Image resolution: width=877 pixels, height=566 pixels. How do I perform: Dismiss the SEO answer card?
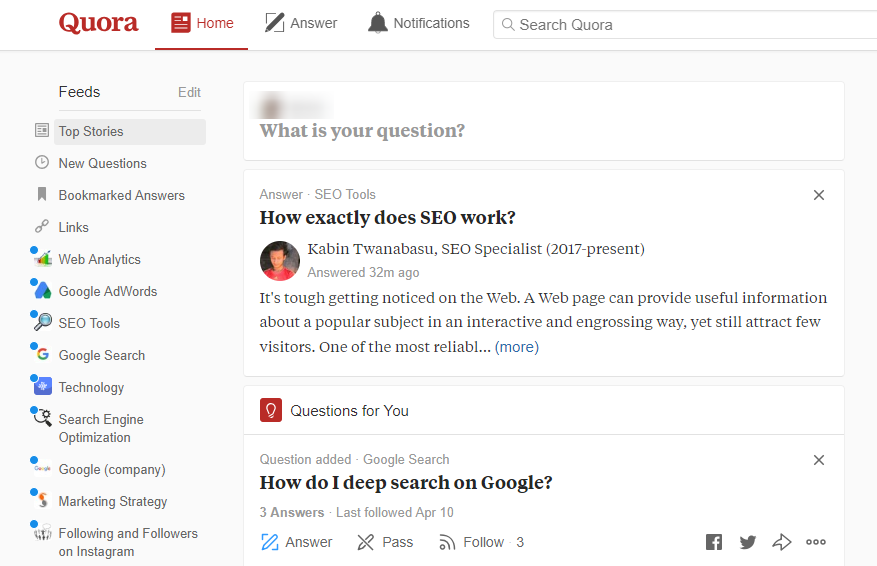pos(819,195)
